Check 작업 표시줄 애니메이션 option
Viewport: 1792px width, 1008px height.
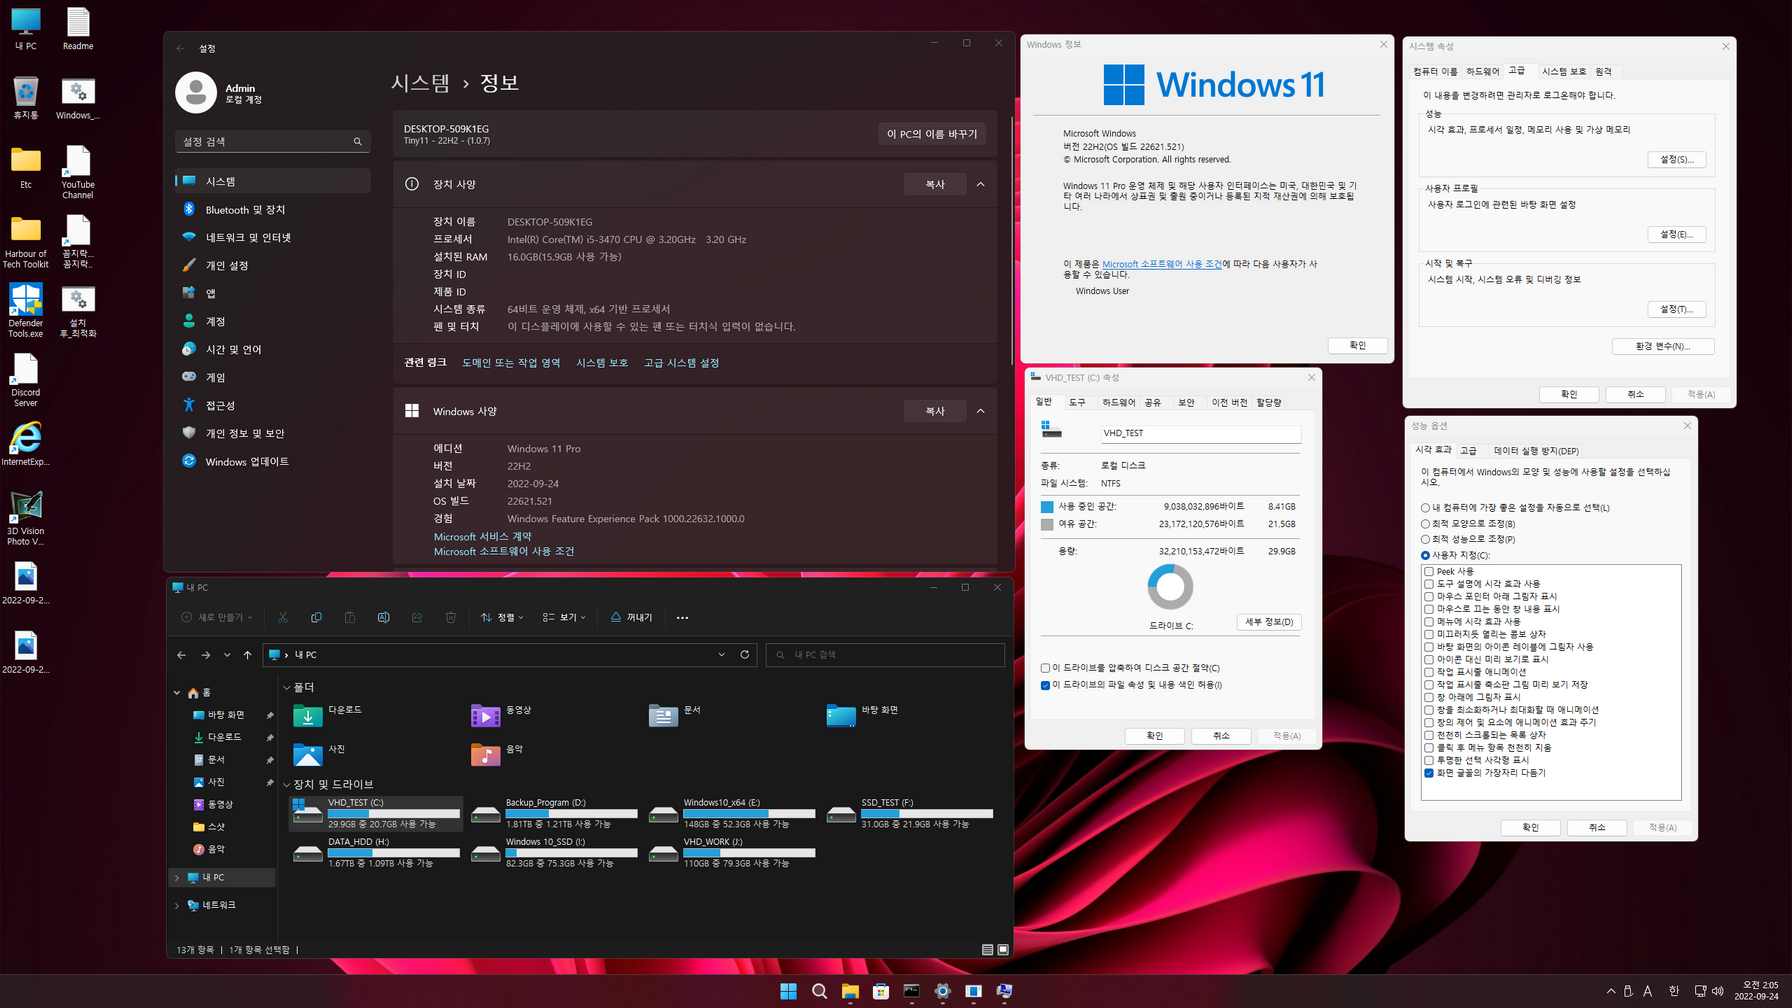click(x=1429, y=672)
